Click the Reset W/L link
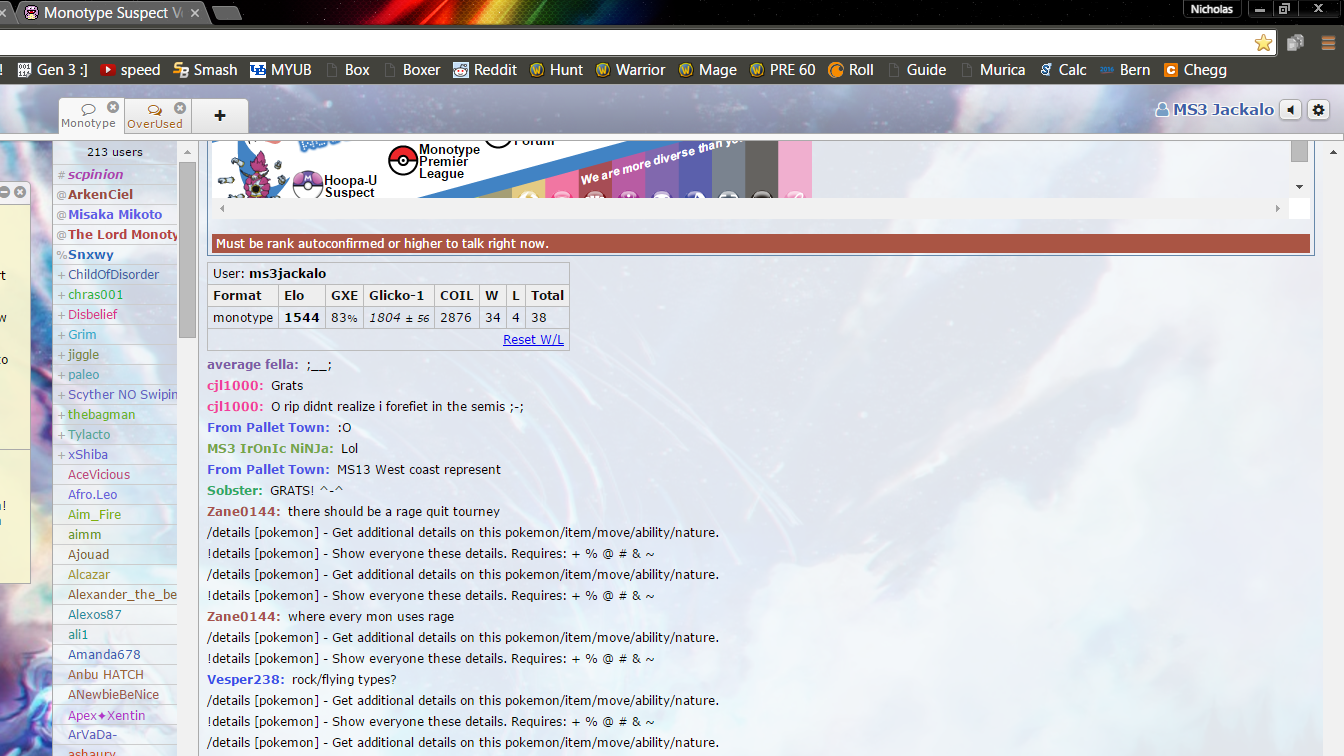Screen dimensions: 1344x756 pyautogui.click(x=533, y=339)
